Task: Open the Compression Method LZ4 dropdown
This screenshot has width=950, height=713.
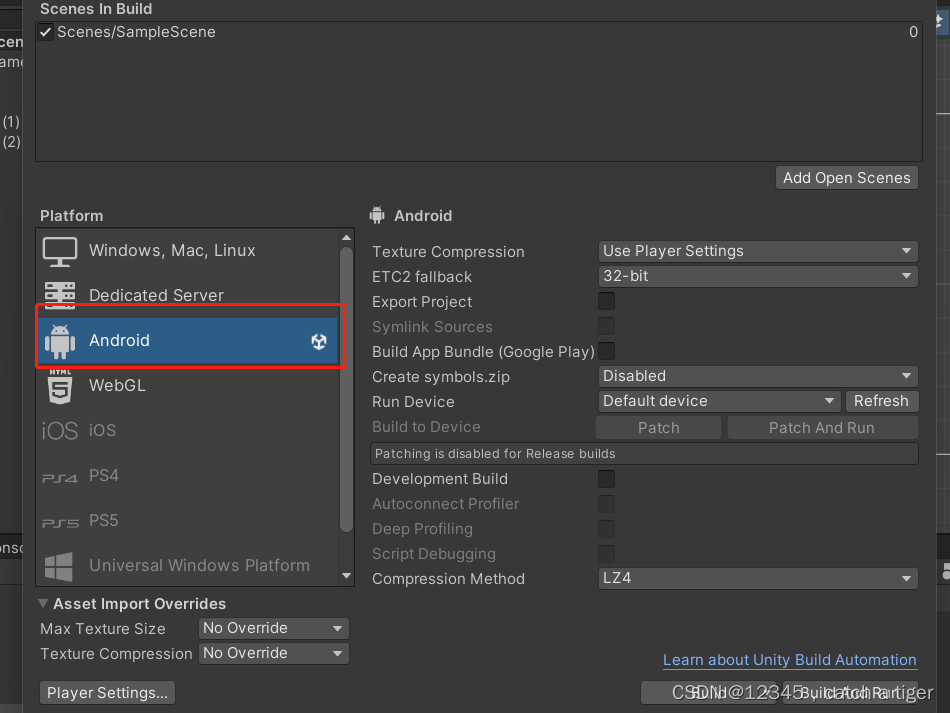Action: [x=758, y=578]
